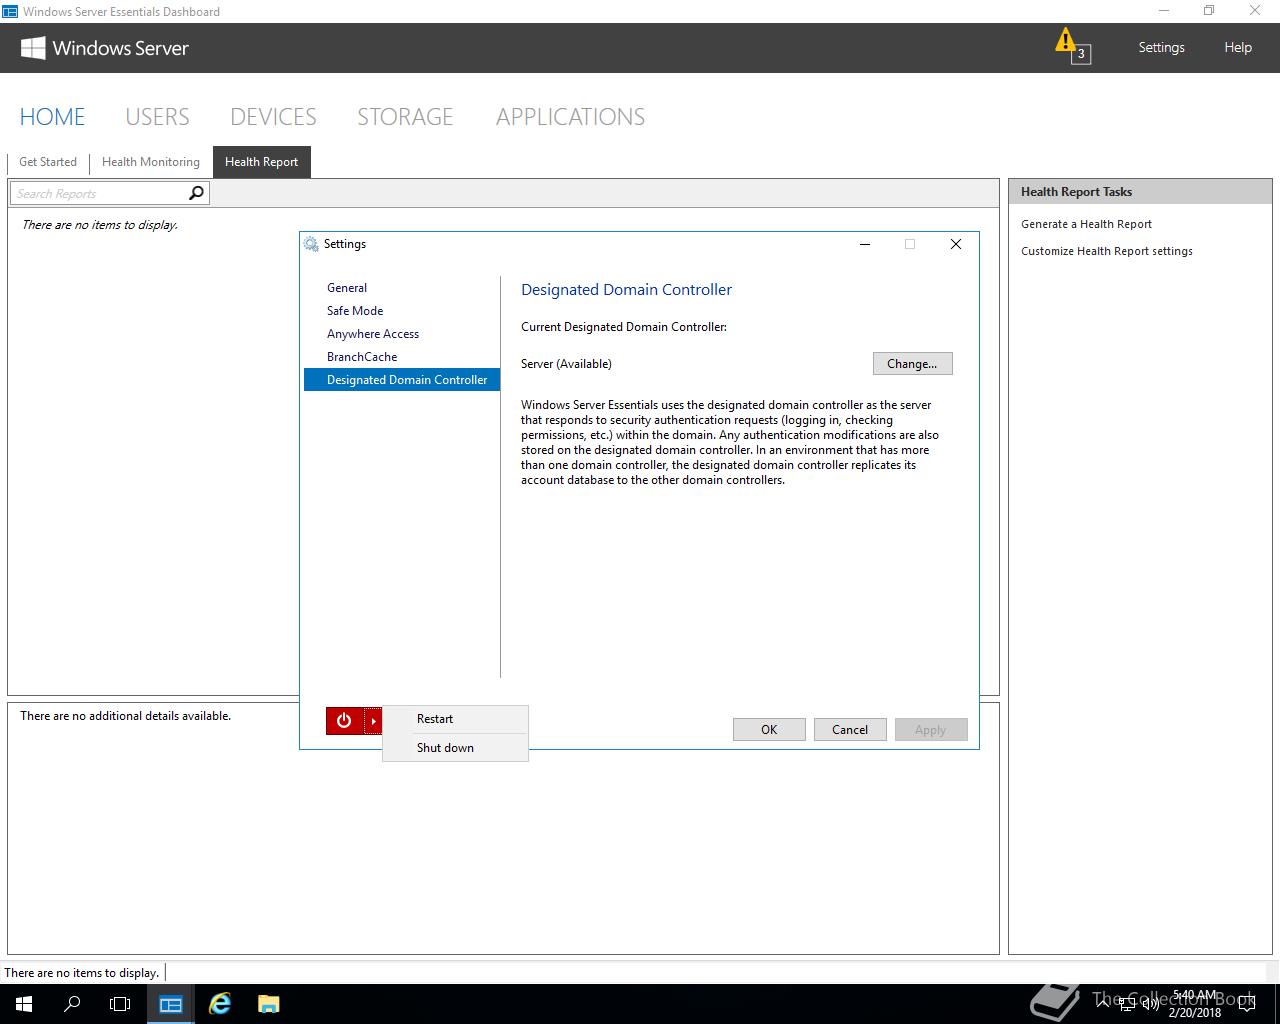
Task: Click Generate a Health Report task
Action: tap(1086, 224)
